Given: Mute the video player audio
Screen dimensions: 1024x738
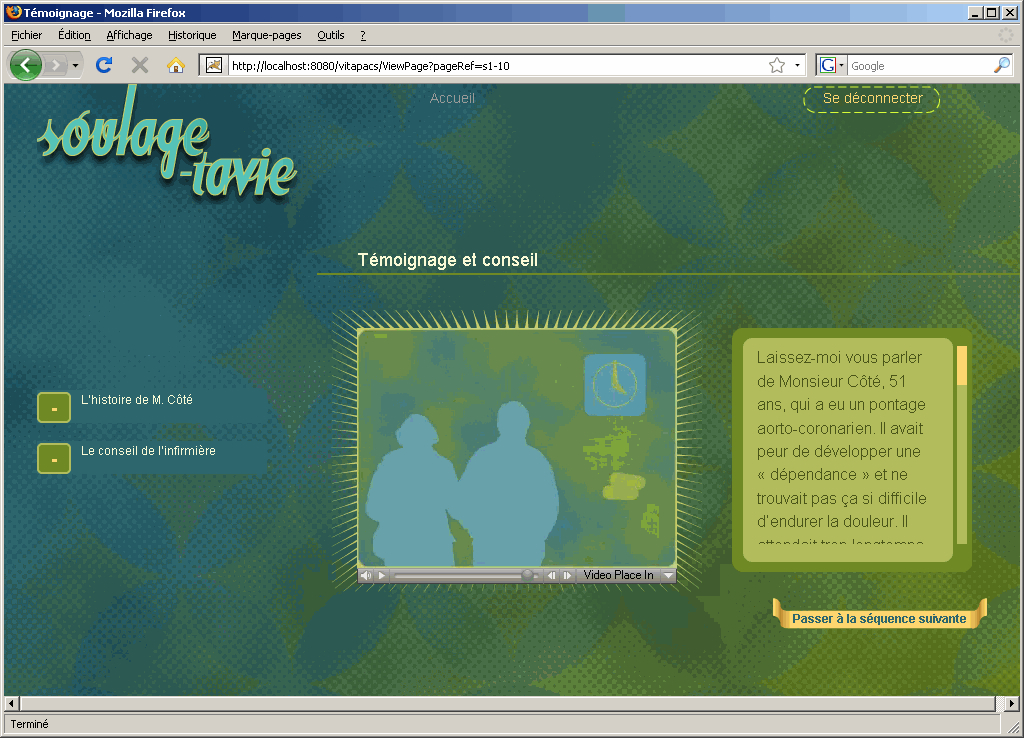Looking at the screenshot, I should (366, 576).
